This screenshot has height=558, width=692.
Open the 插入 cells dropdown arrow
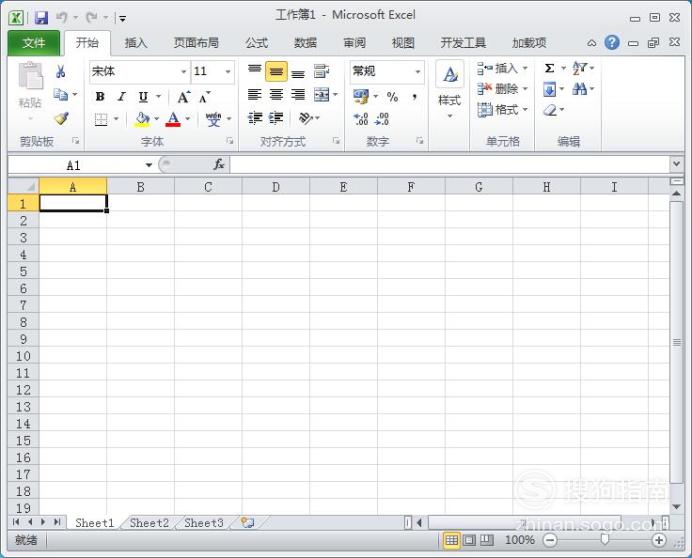click(525, 68)
